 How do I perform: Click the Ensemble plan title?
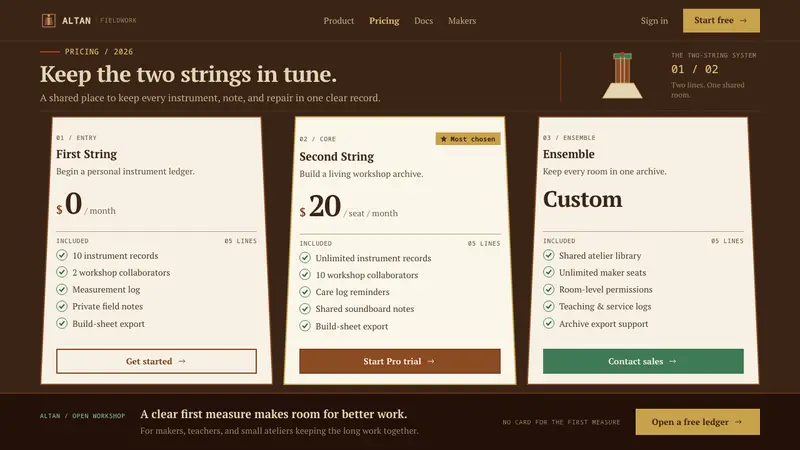coord(568,154)
